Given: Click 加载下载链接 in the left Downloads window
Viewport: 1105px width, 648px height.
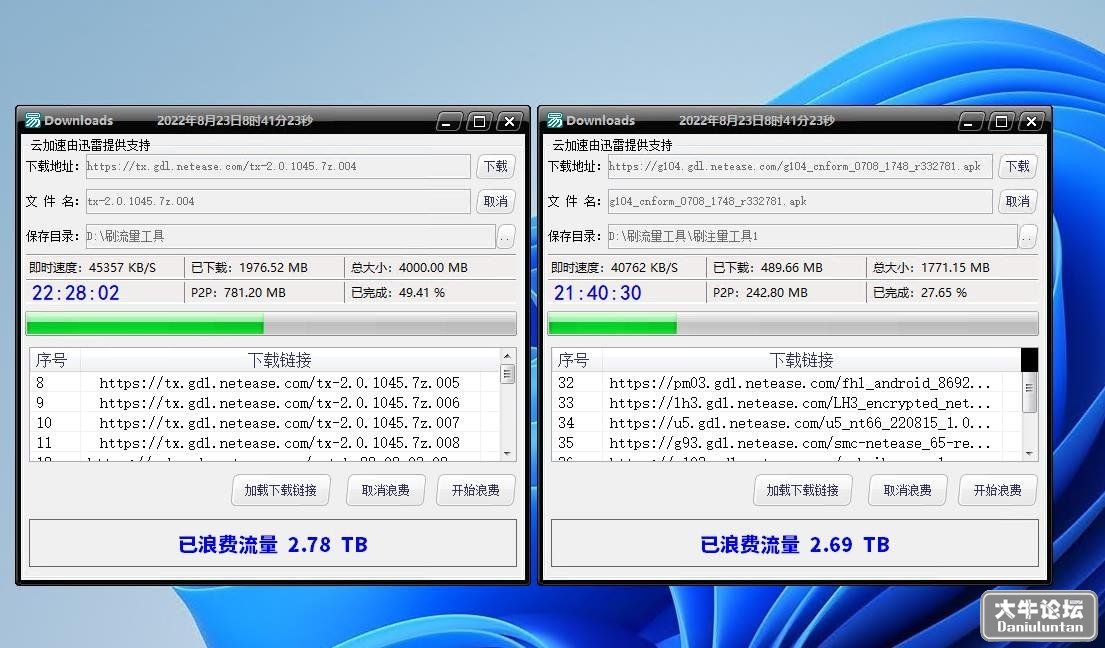Looking at the screenshot, I should point(280,490).
